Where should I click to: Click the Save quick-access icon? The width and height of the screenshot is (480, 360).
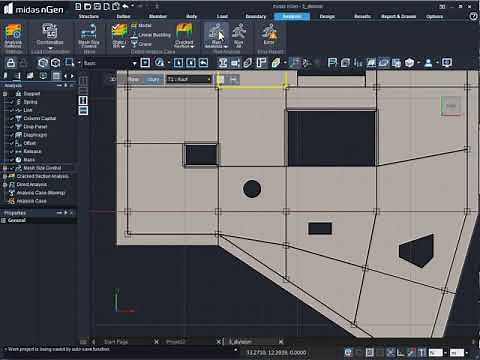(x=97, y=6)
